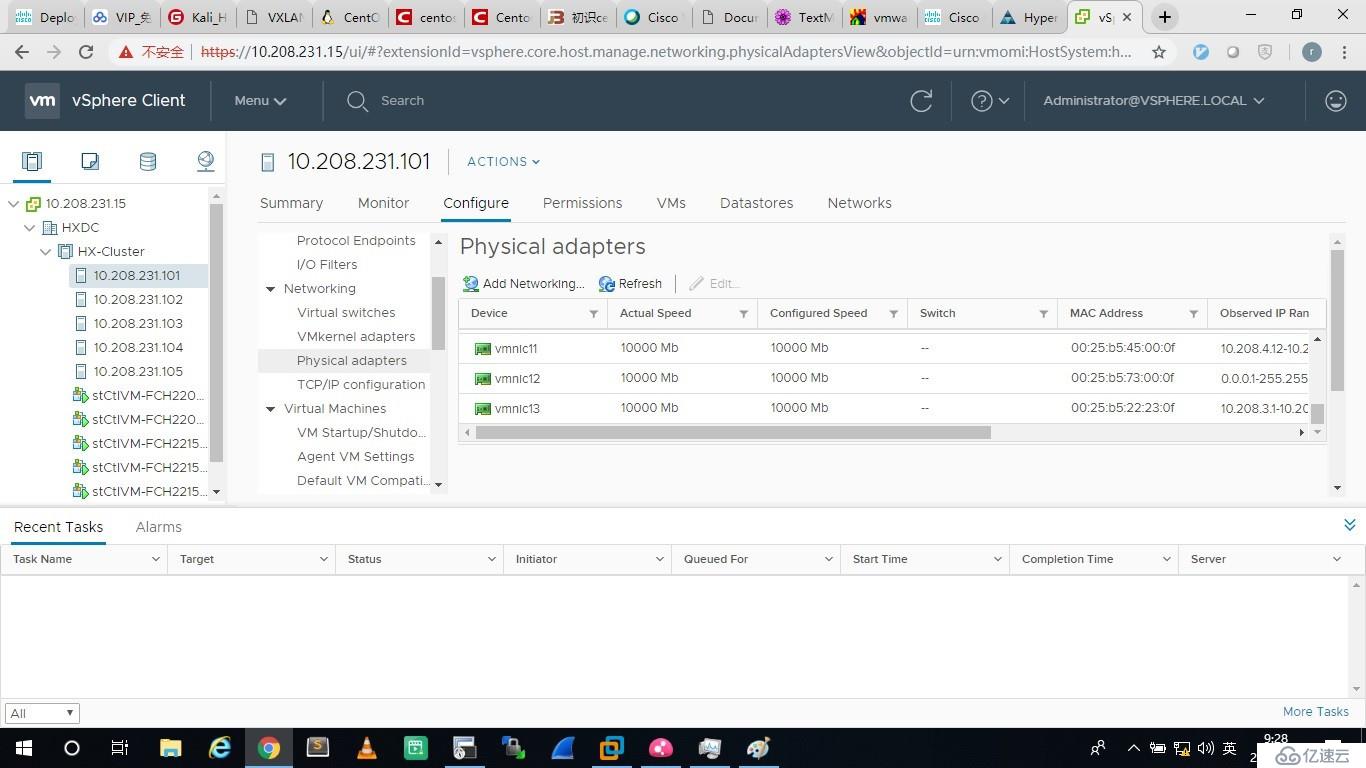Open VLC media player from taskbar
Viewport: 1366px width, 768px height.
pyautogui.click(x=367, y=748)
